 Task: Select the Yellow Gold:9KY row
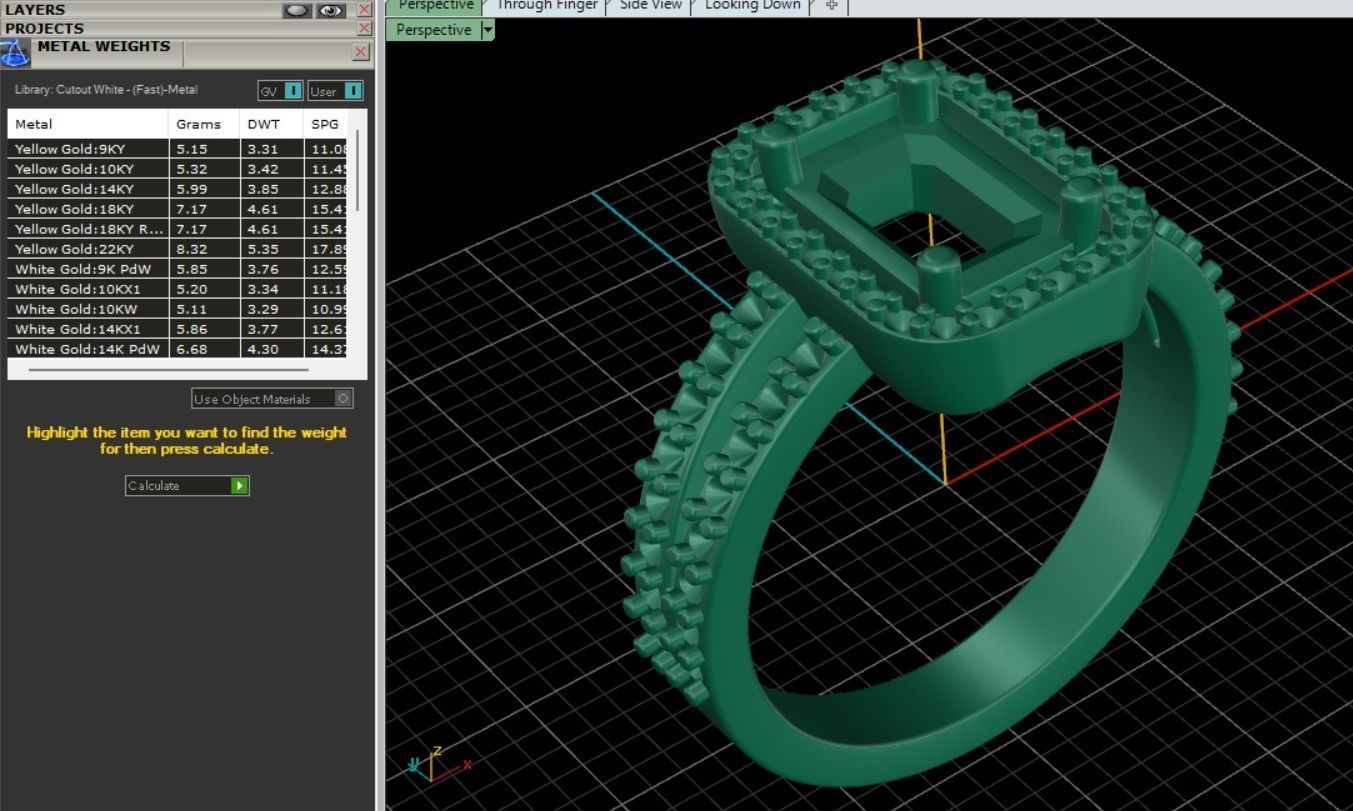[x=177, y=149]
